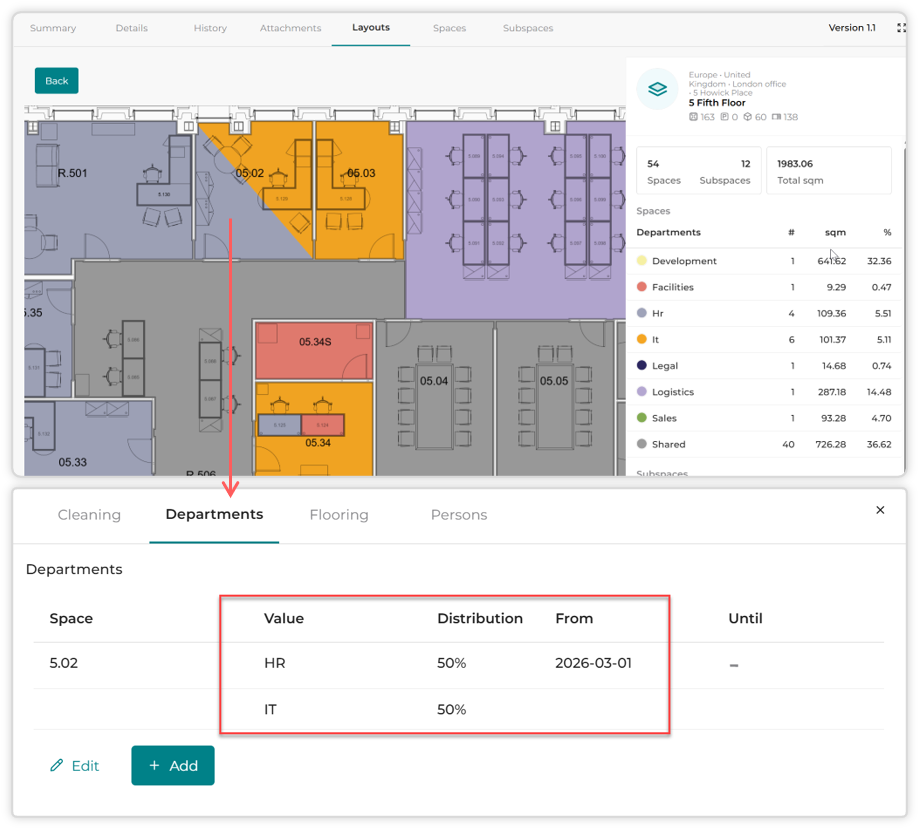
Task: Close the Departments details panel
Action: (880, 510)
